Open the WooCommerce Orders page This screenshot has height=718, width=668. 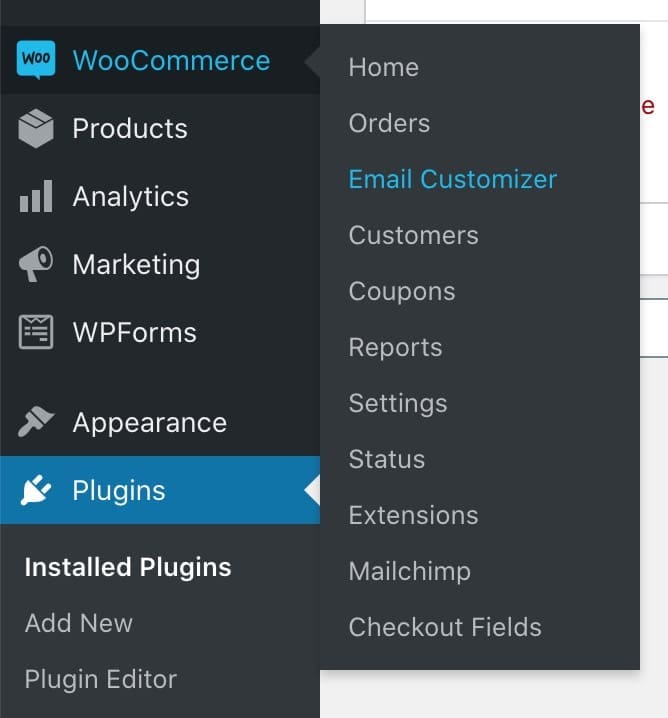(x=389, y=123)
